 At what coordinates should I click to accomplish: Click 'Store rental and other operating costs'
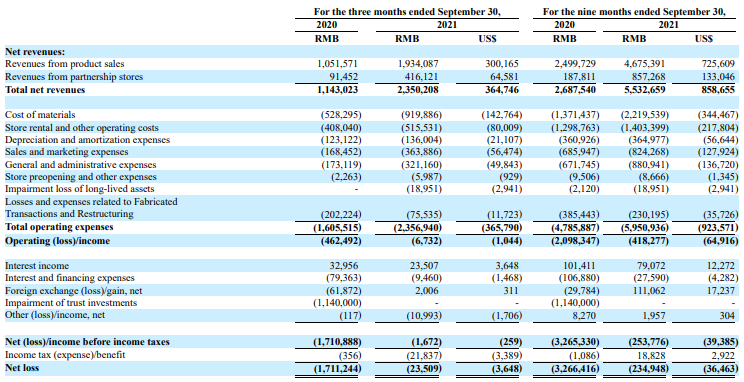82,128
